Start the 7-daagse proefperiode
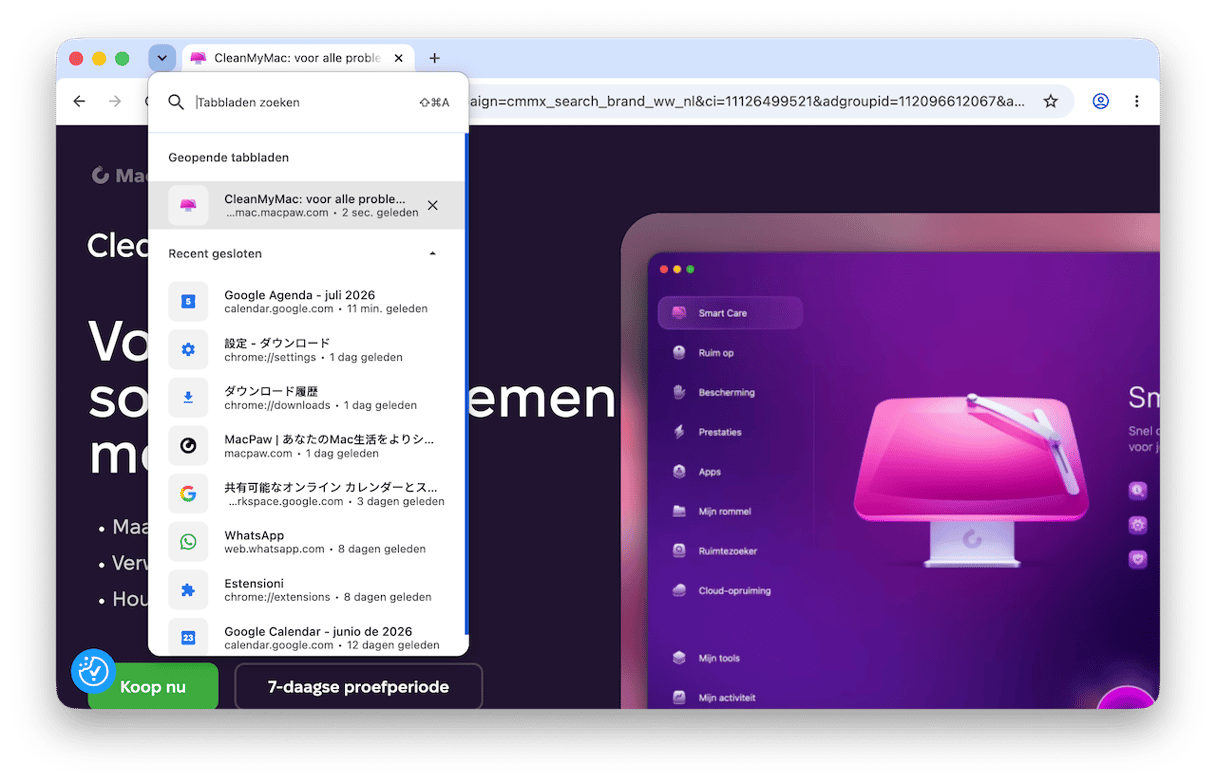The image size is (1216, 783). (x=358, y=687)
